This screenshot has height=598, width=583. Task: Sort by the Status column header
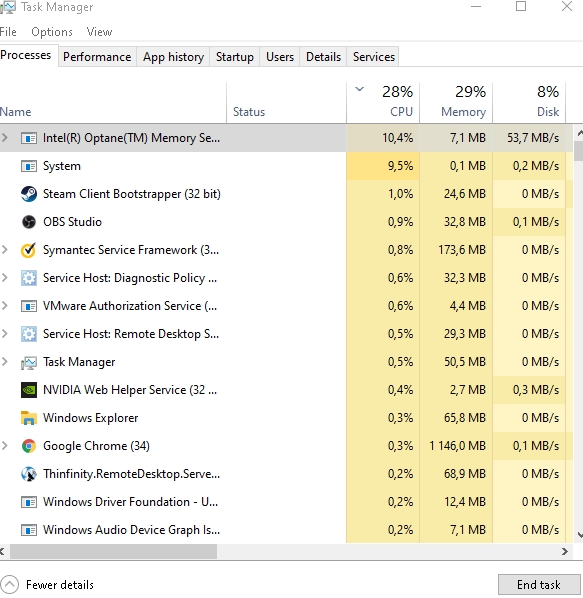pyautogui.click(x=287, y=102)
